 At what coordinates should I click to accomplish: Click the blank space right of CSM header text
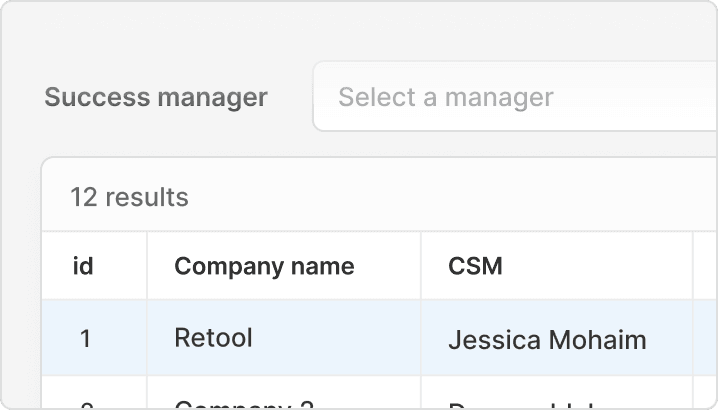click(600, 266)
